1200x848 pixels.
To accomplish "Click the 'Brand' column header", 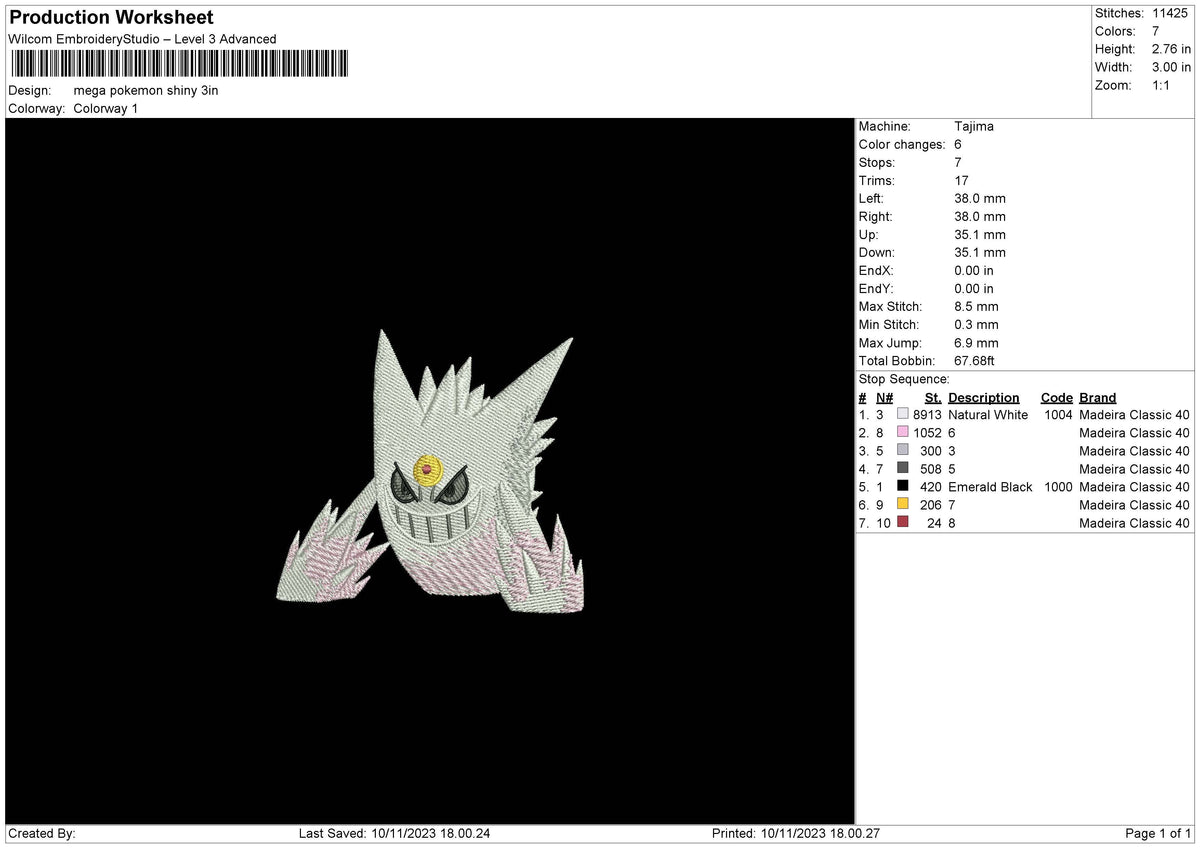I will point(1098,397).
